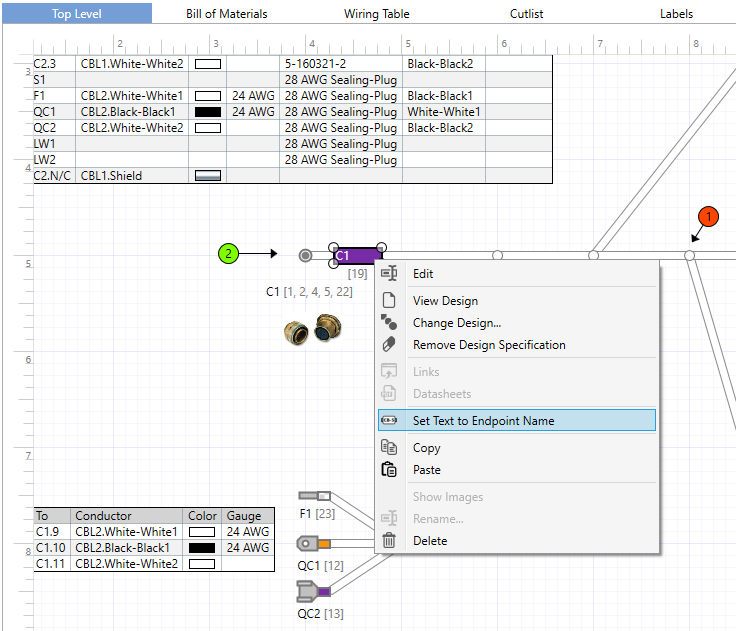Select the QC1 ring terminal symbol
The height and width of the screenshot is (631, 736).
[x=314, y=544]
